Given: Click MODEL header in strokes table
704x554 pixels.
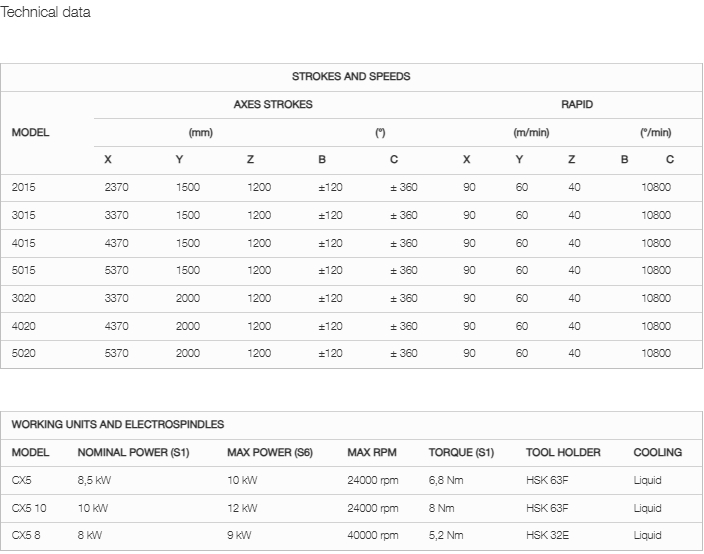Looking at the screenshot, I should 31,132.
